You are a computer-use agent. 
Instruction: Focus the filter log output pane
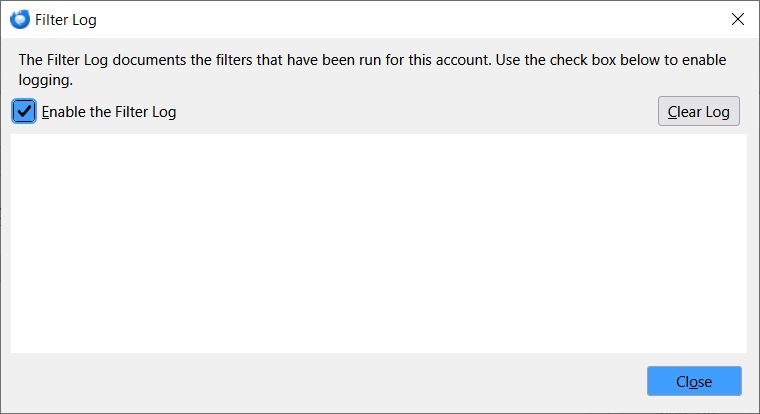379,243
